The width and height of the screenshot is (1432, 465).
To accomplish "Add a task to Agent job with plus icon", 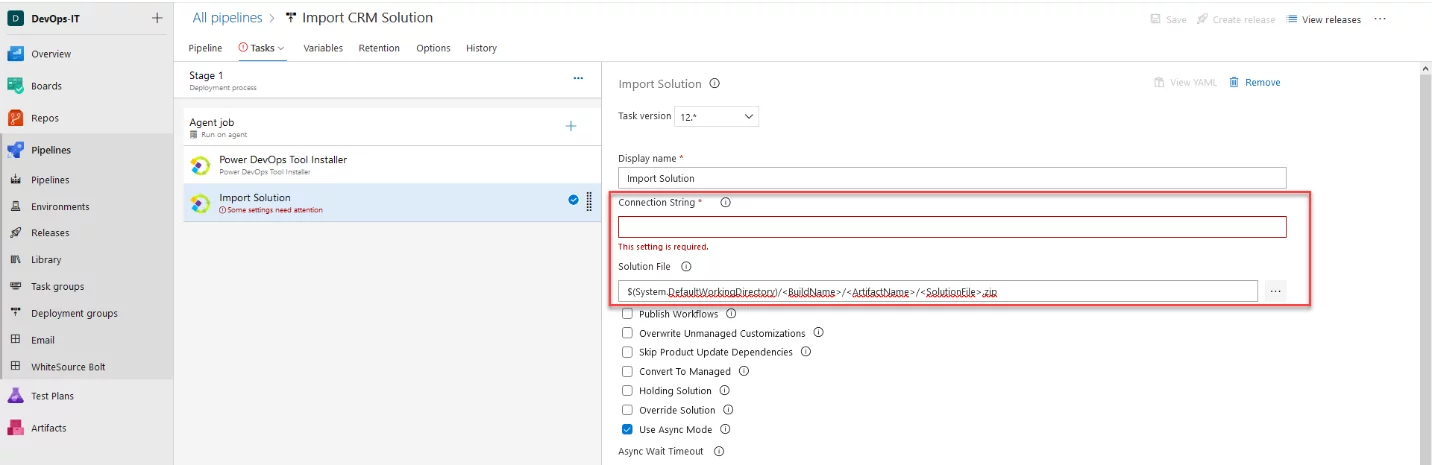I will coord(571,126).
